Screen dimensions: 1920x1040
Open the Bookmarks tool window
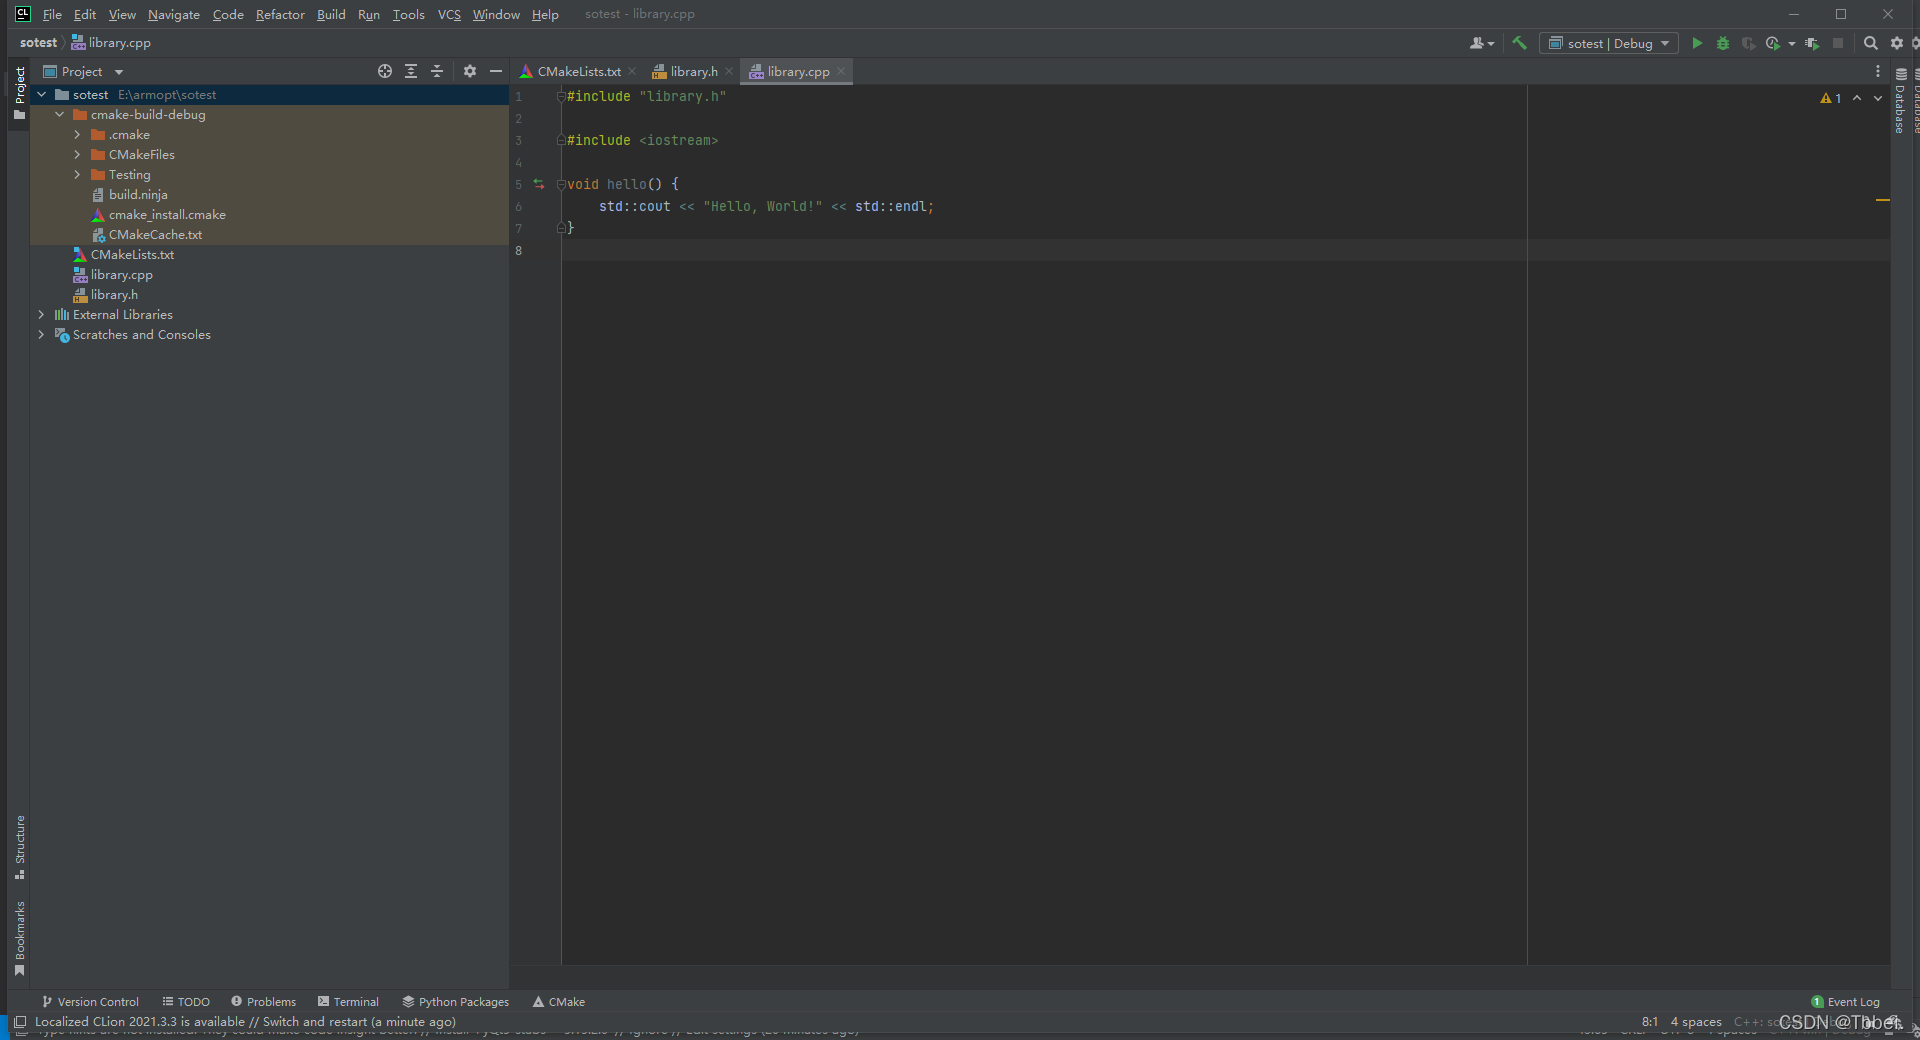pos(19,938)
